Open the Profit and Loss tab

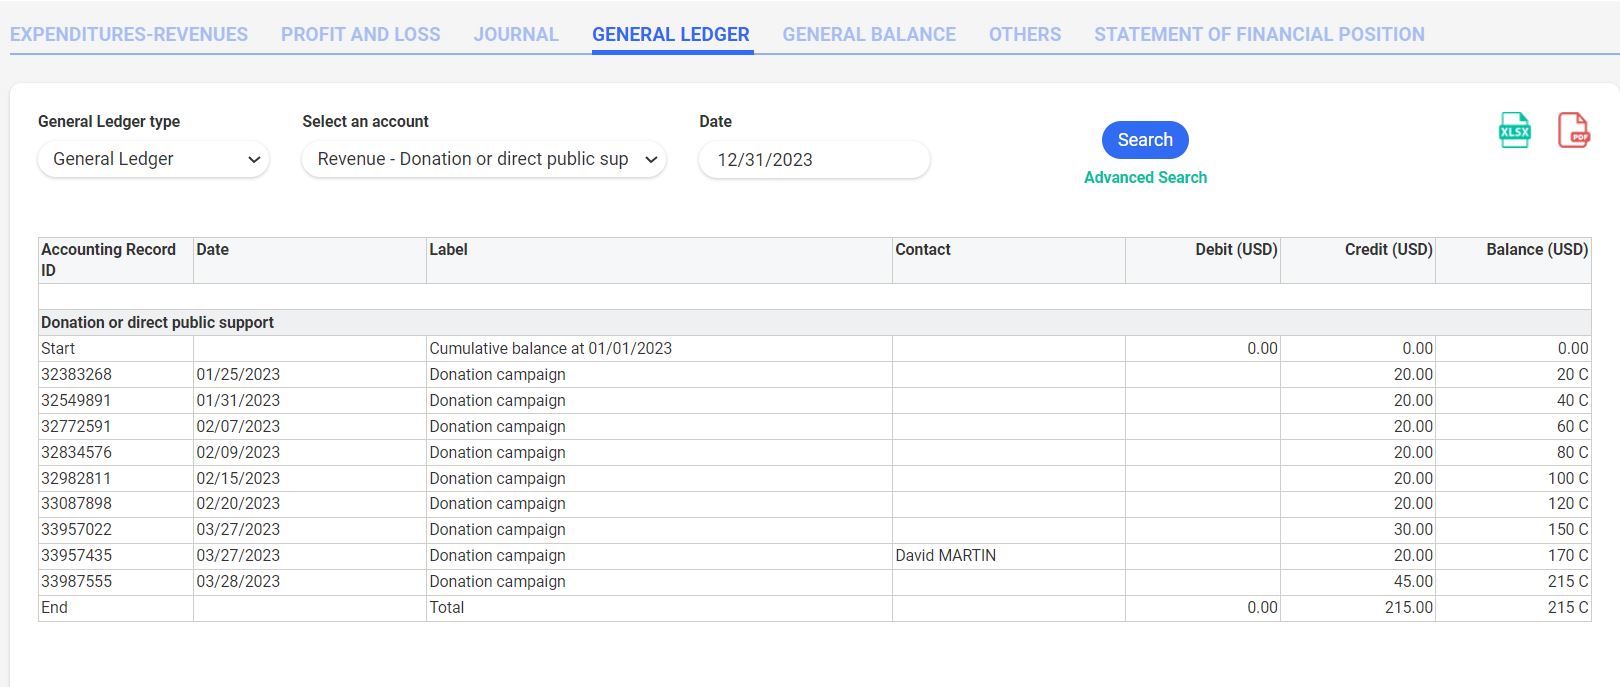(360, 34)
